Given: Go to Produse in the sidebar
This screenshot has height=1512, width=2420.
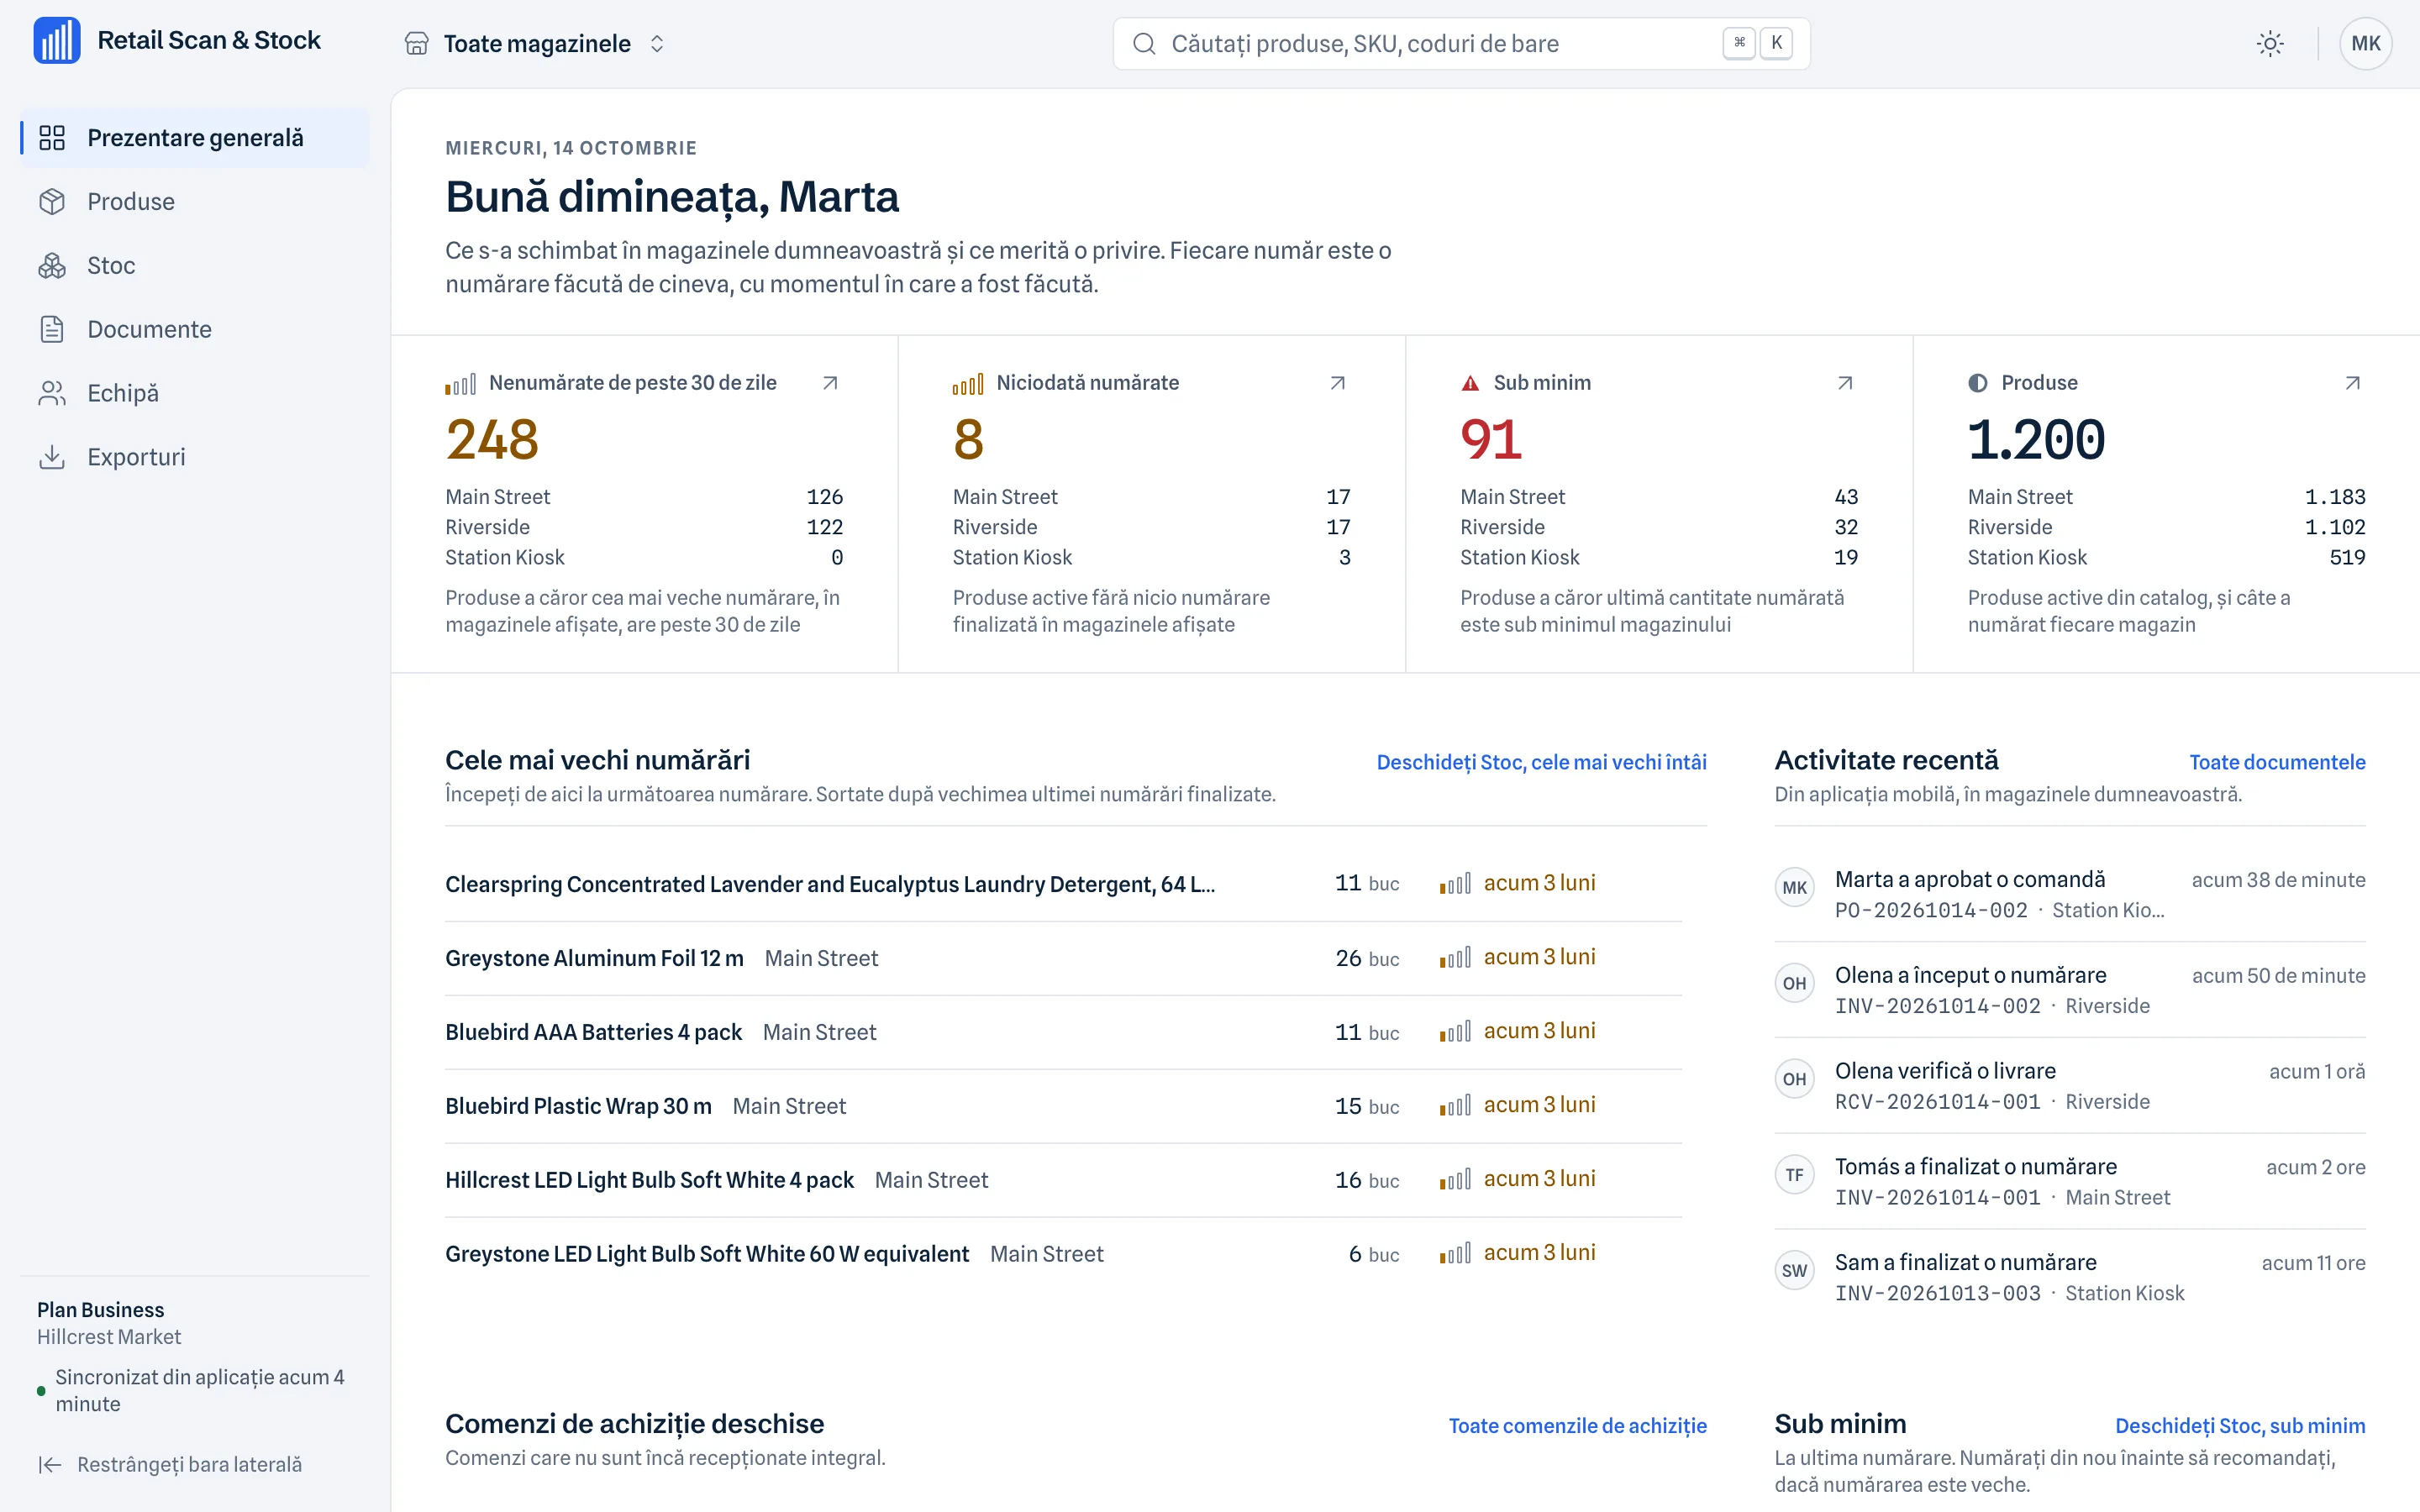Looking at the screenshot, I should [195, 202].
